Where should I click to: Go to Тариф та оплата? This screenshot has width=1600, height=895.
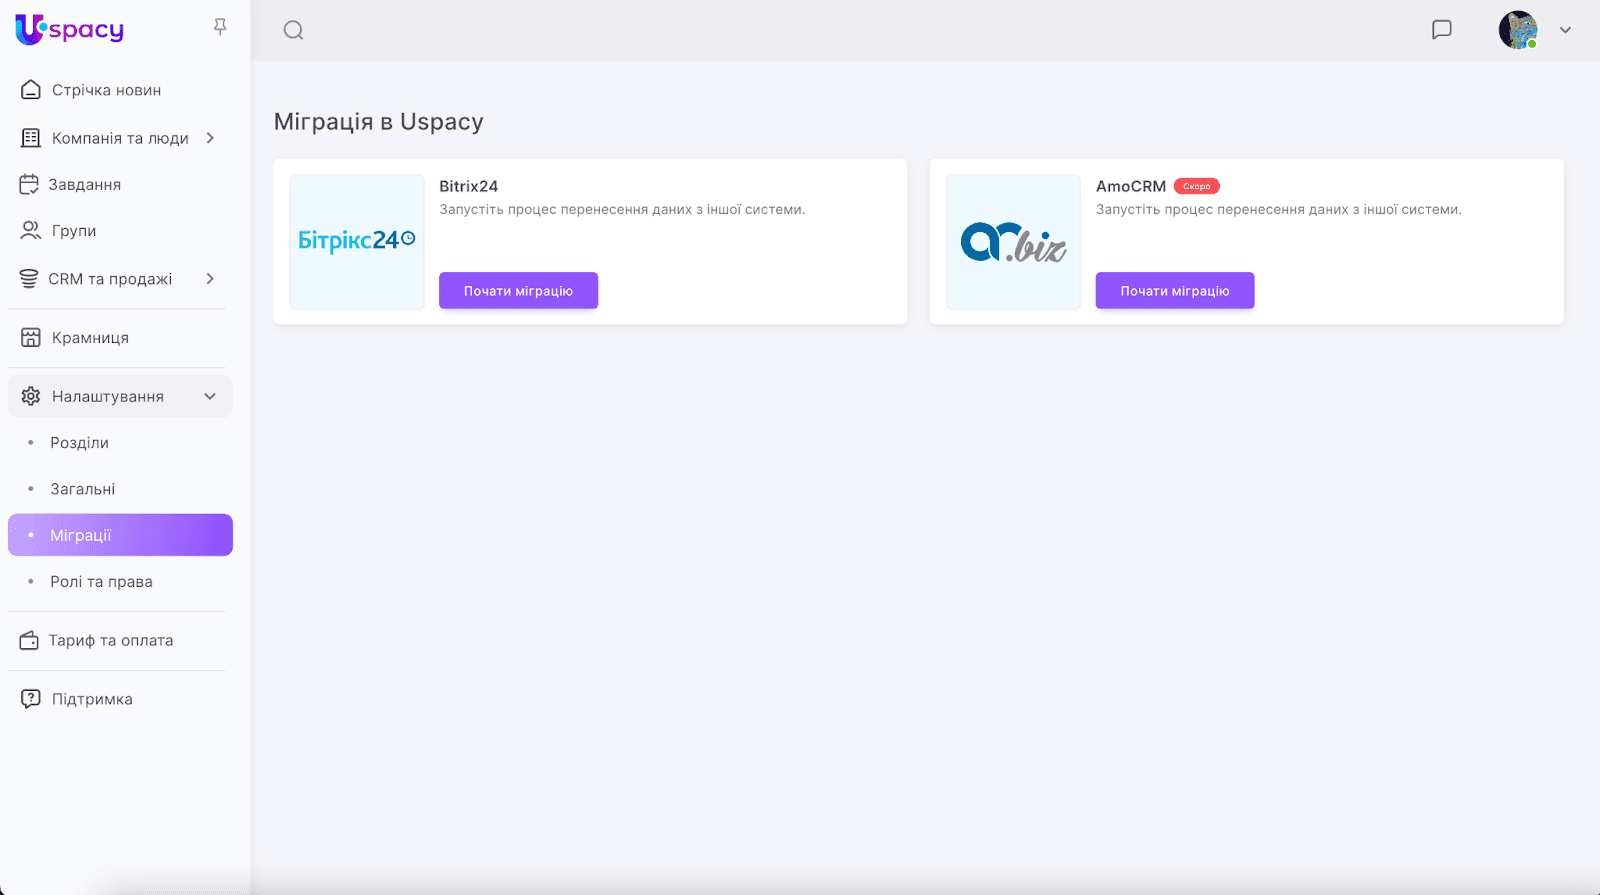coord(111,640)
